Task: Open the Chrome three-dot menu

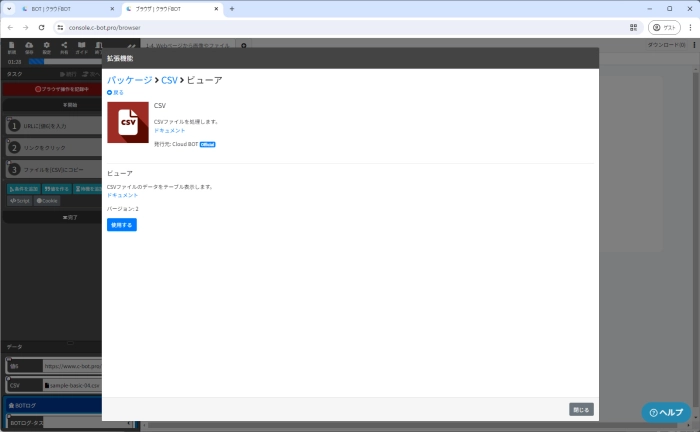Action: (x=689, y=27)
